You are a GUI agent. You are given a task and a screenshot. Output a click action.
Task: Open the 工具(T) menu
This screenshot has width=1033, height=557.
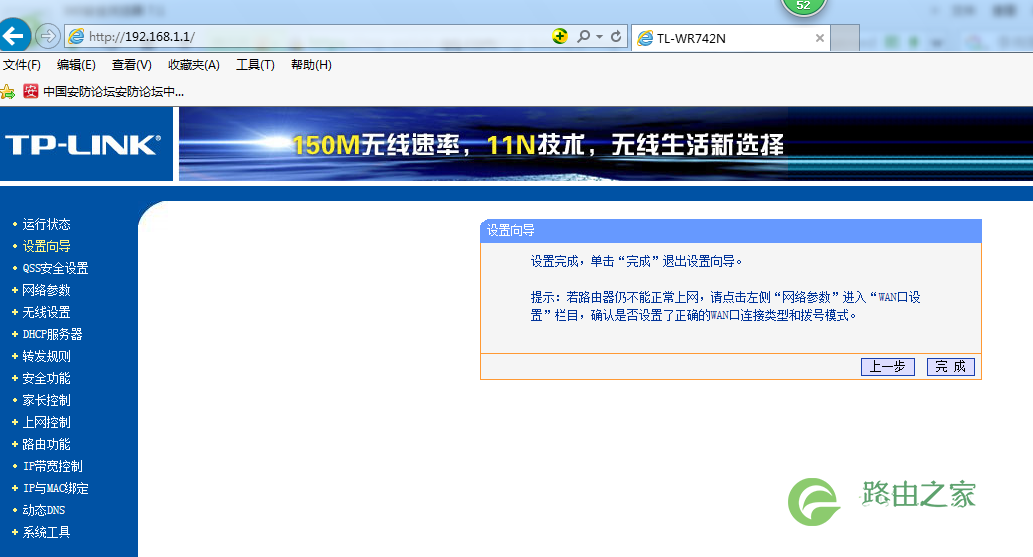[x=256, y=65]
